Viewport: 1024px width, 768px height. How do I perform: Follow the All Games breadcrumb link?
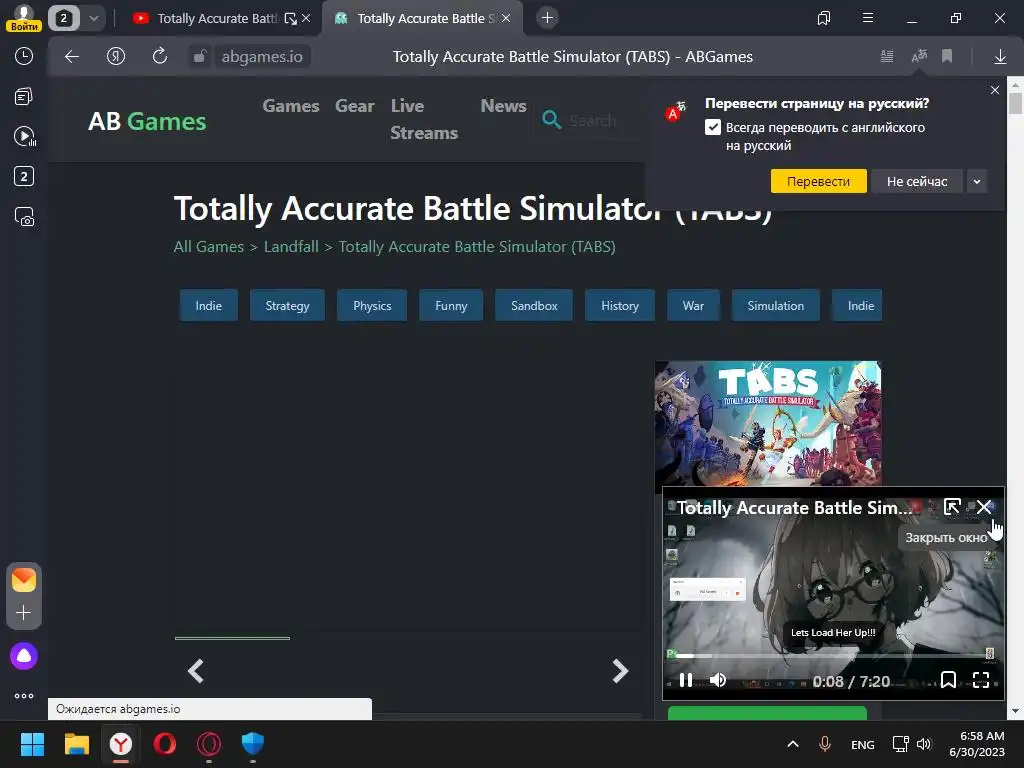pos(208,247)
